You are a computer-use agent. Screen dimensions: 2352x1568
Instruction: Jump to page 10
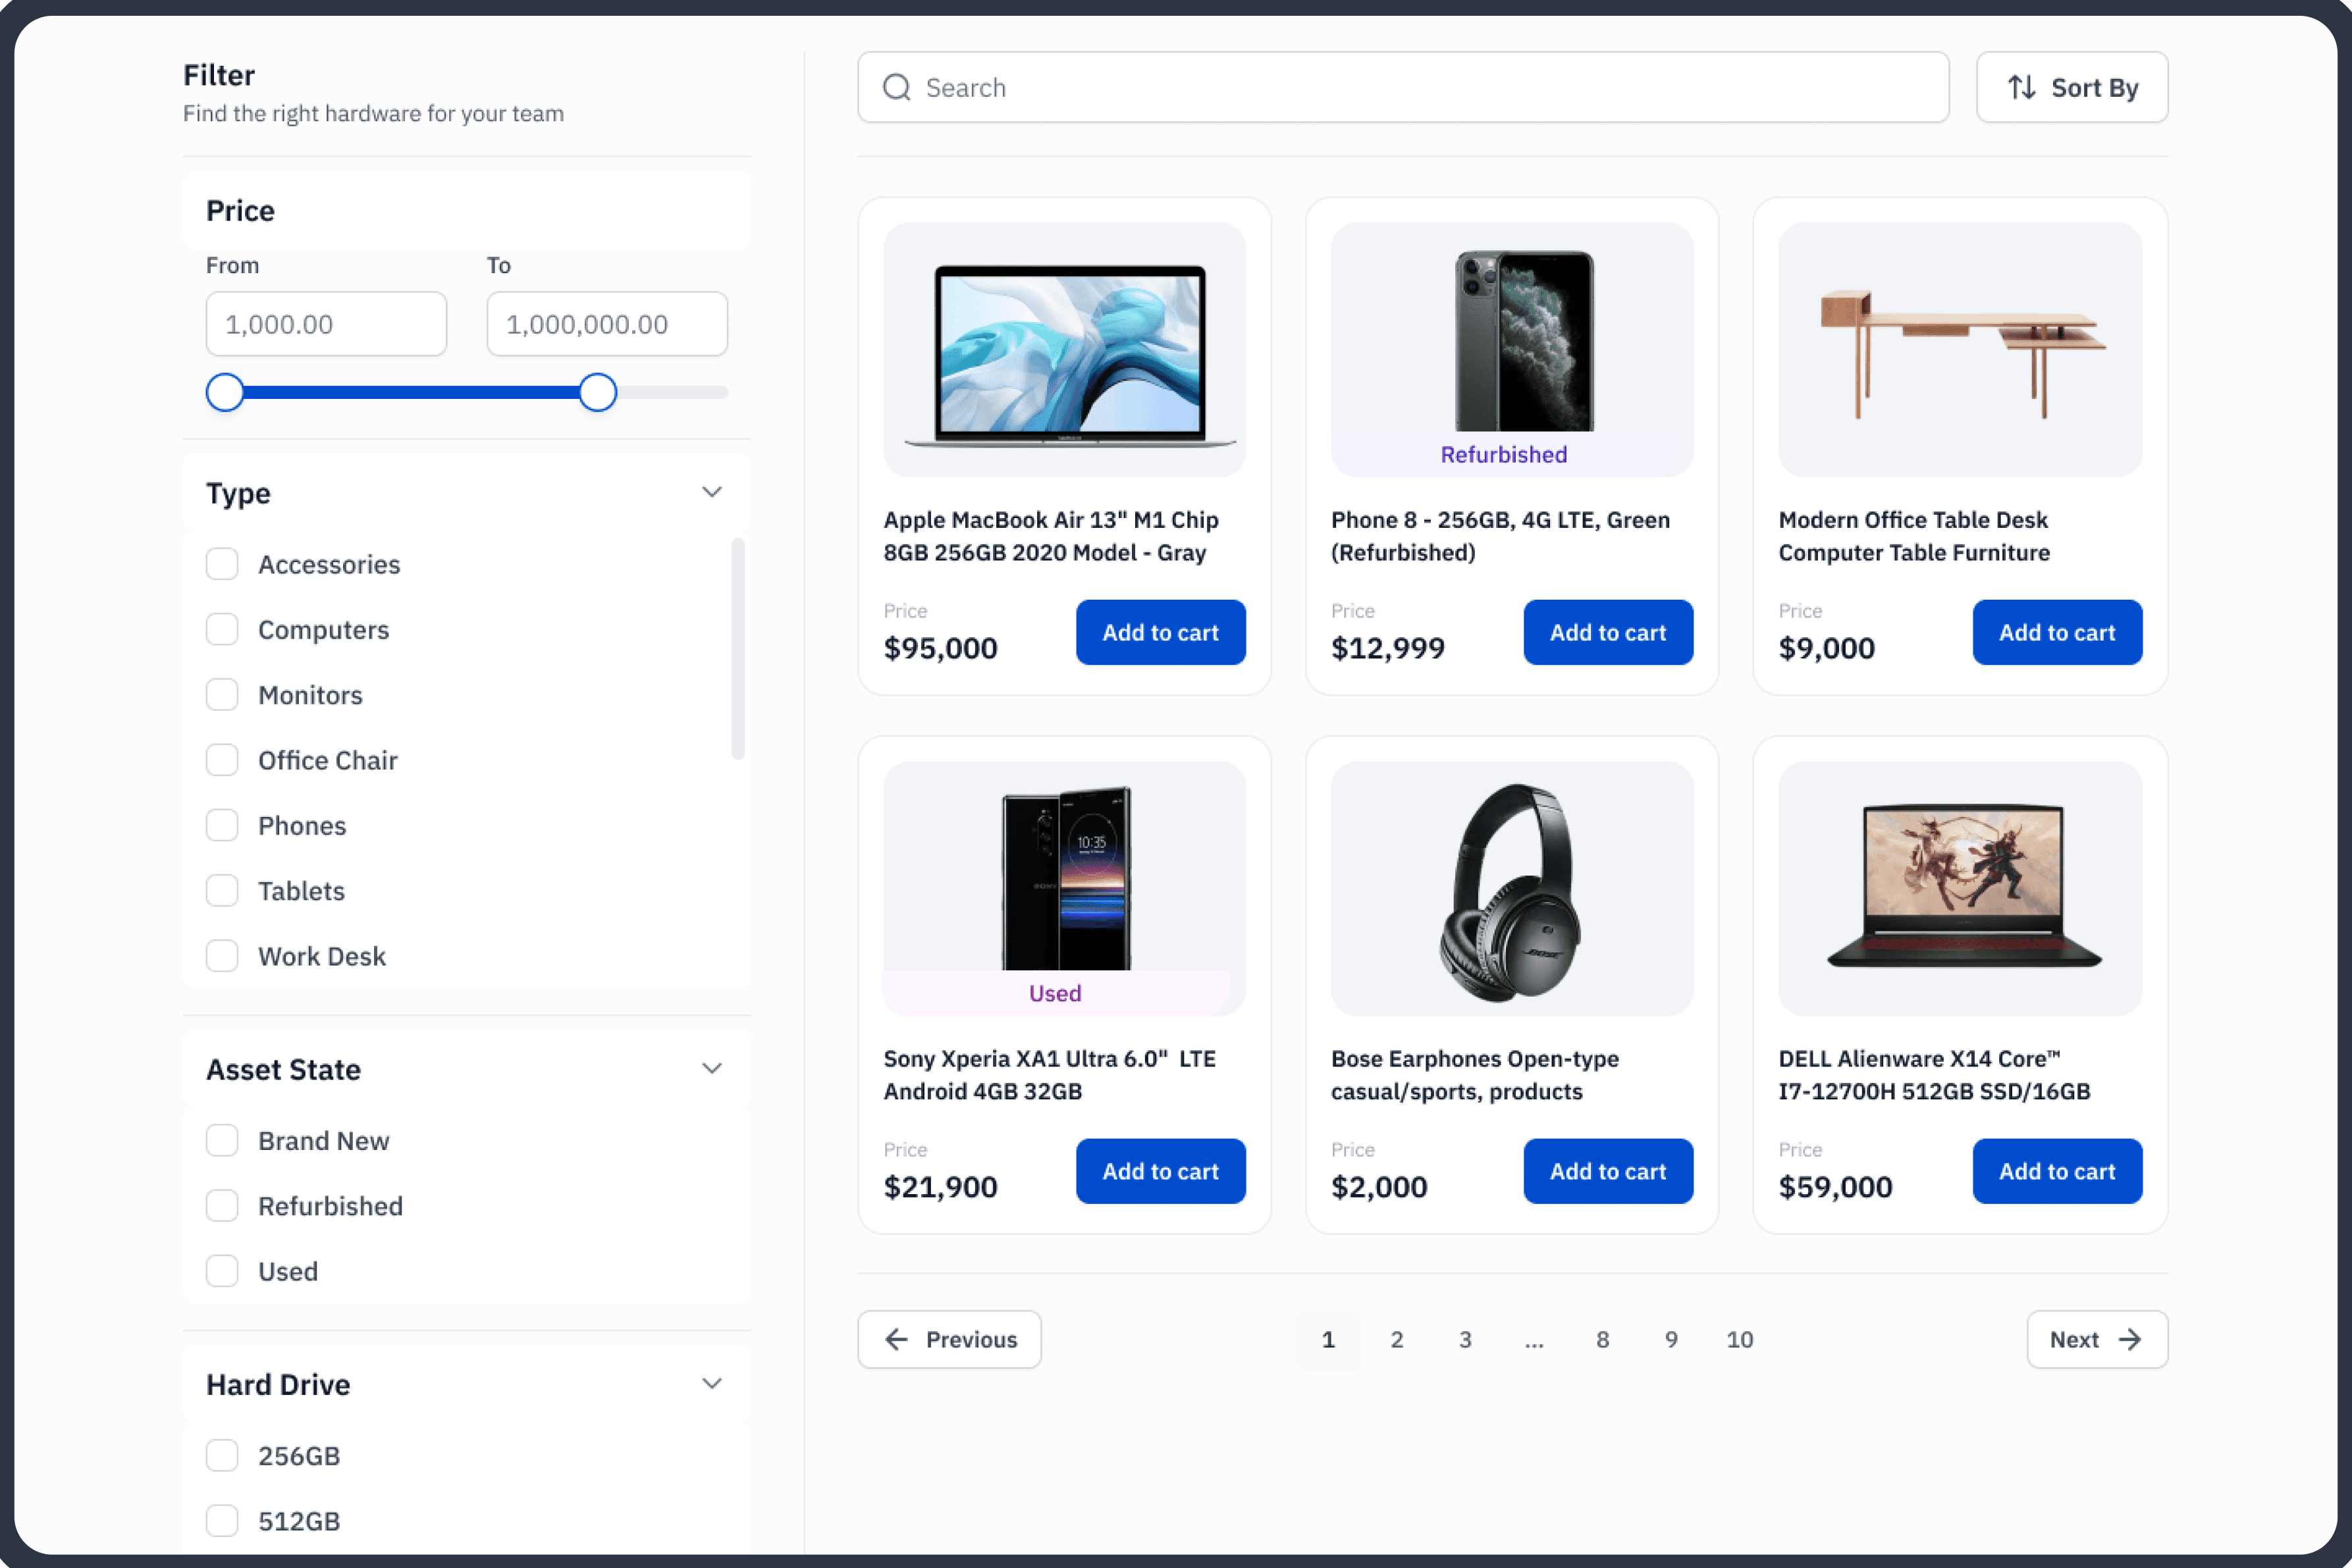pos(1739,1339)
